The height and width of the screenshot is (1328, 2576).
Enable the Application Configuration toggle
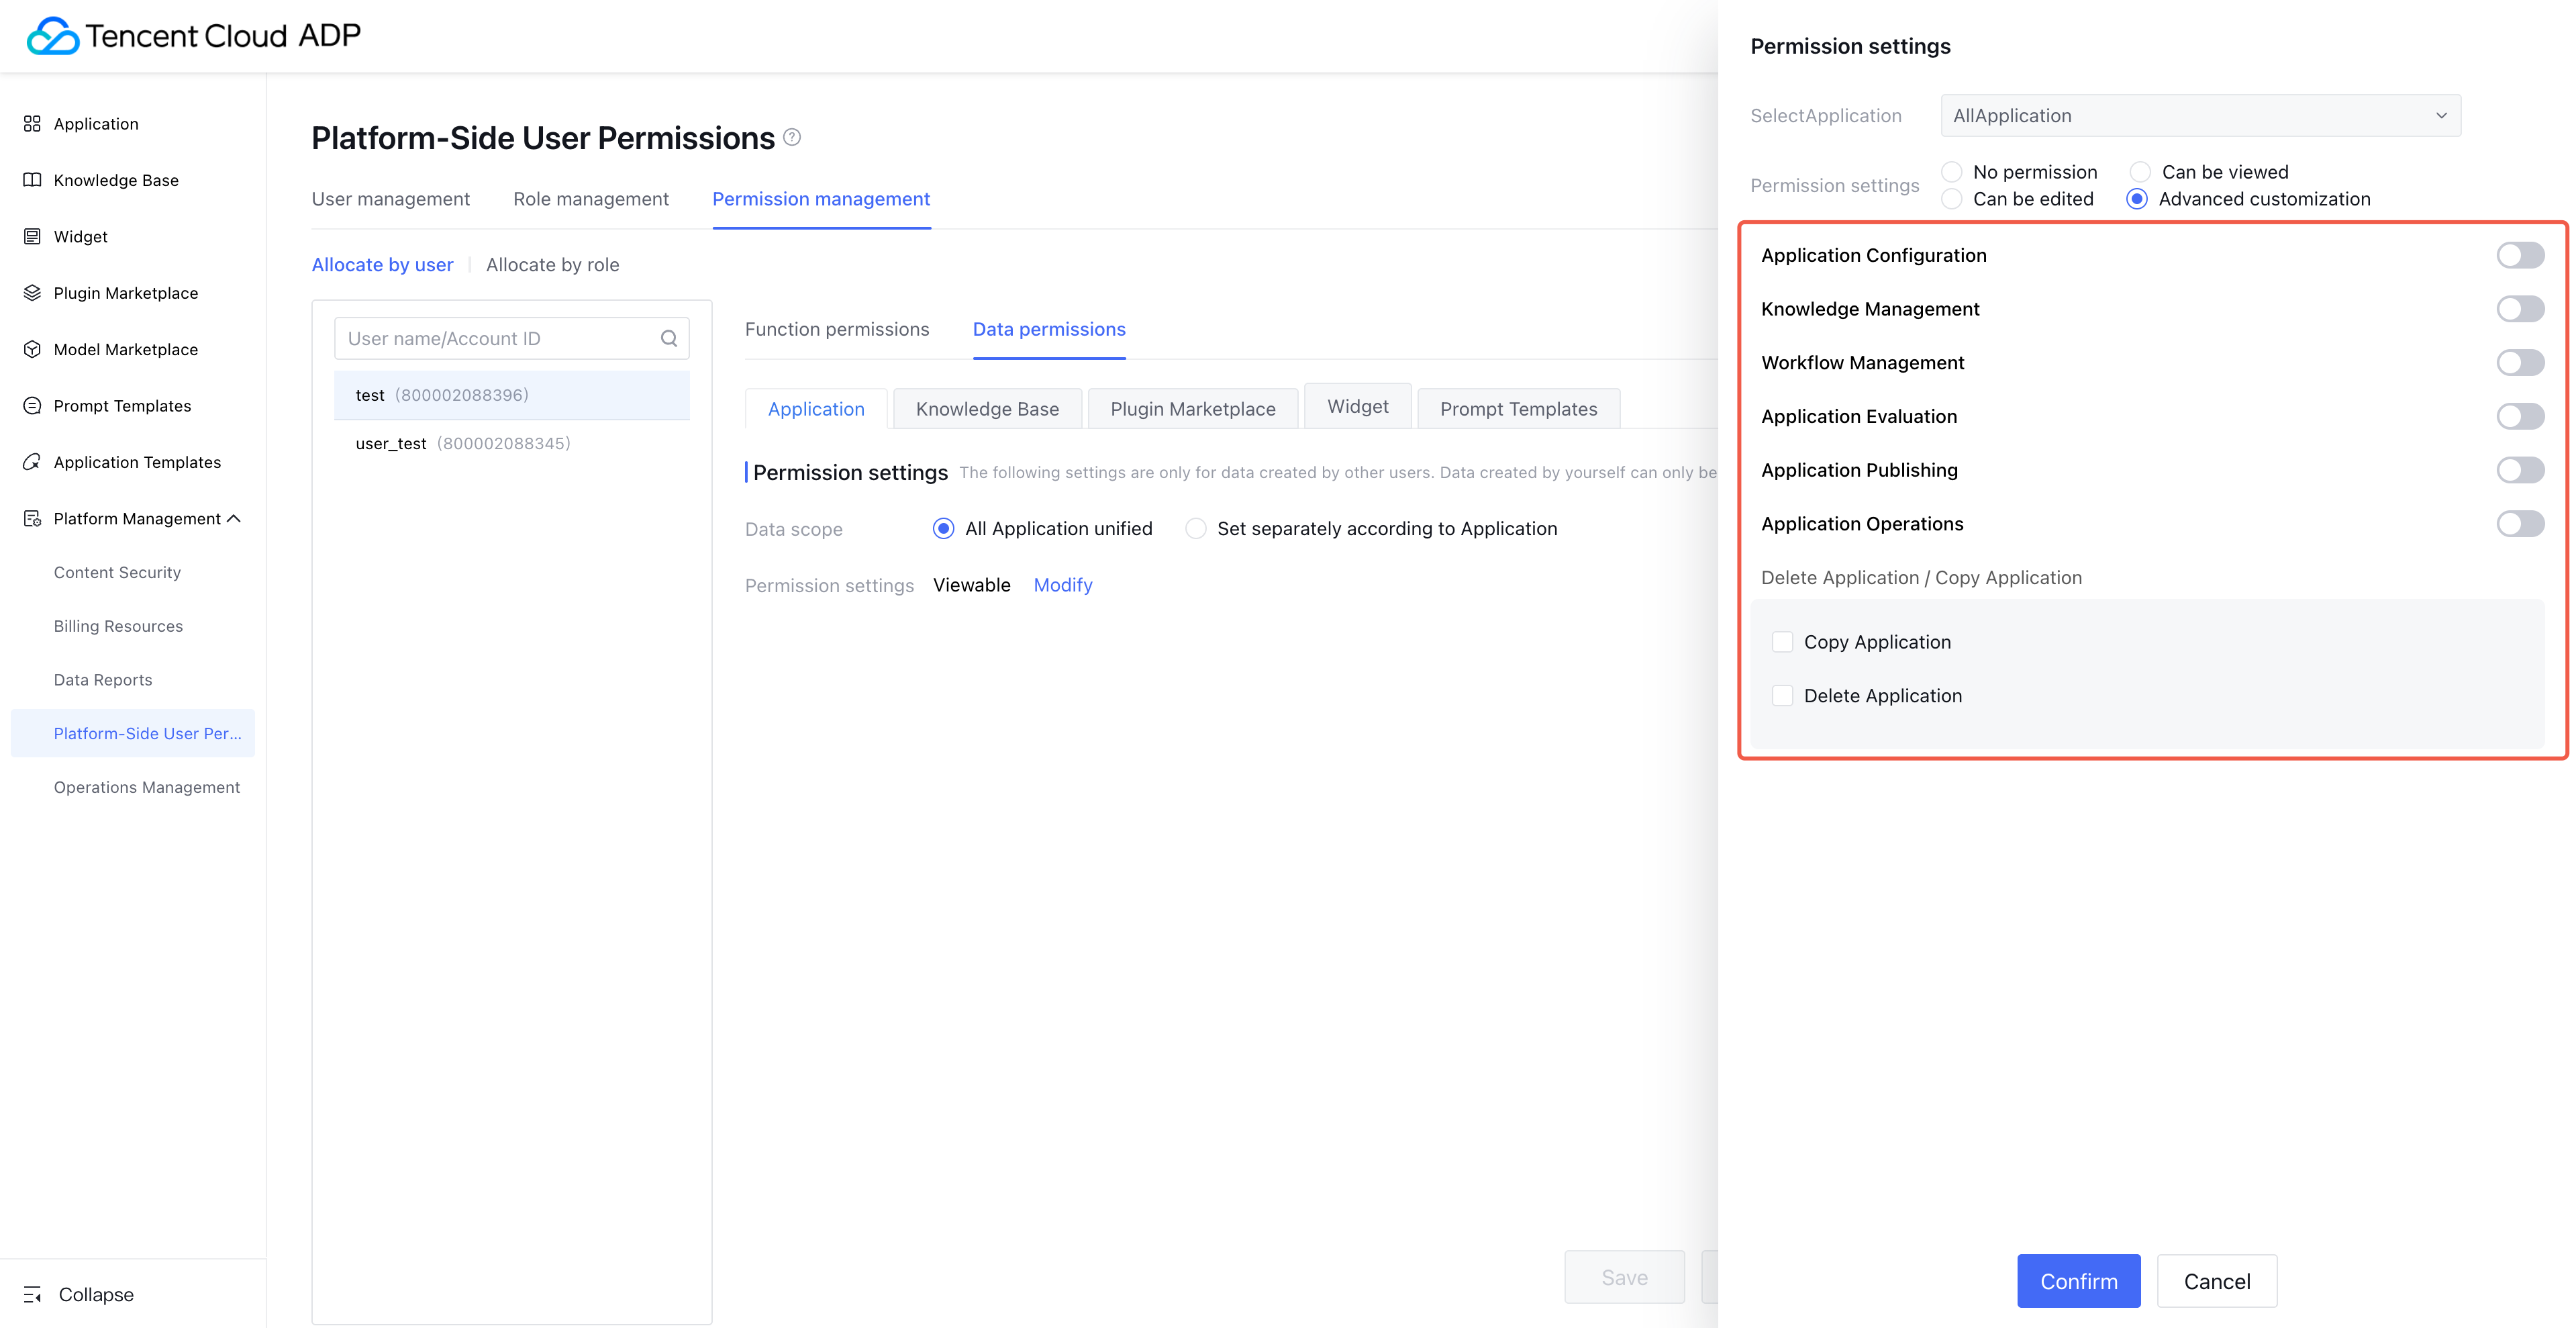point(2520,255)
